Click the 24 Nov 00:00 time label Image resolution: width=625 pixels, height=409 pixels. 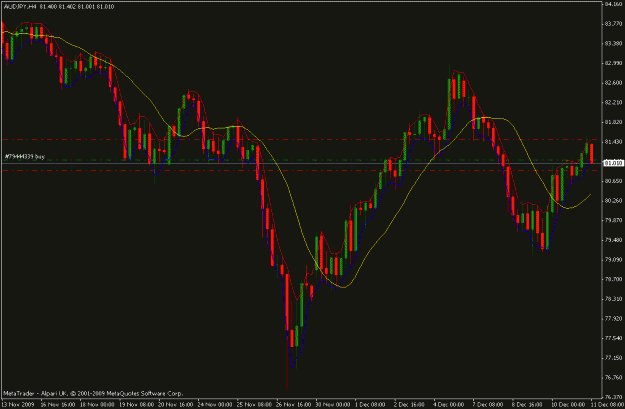pos(215,404)
